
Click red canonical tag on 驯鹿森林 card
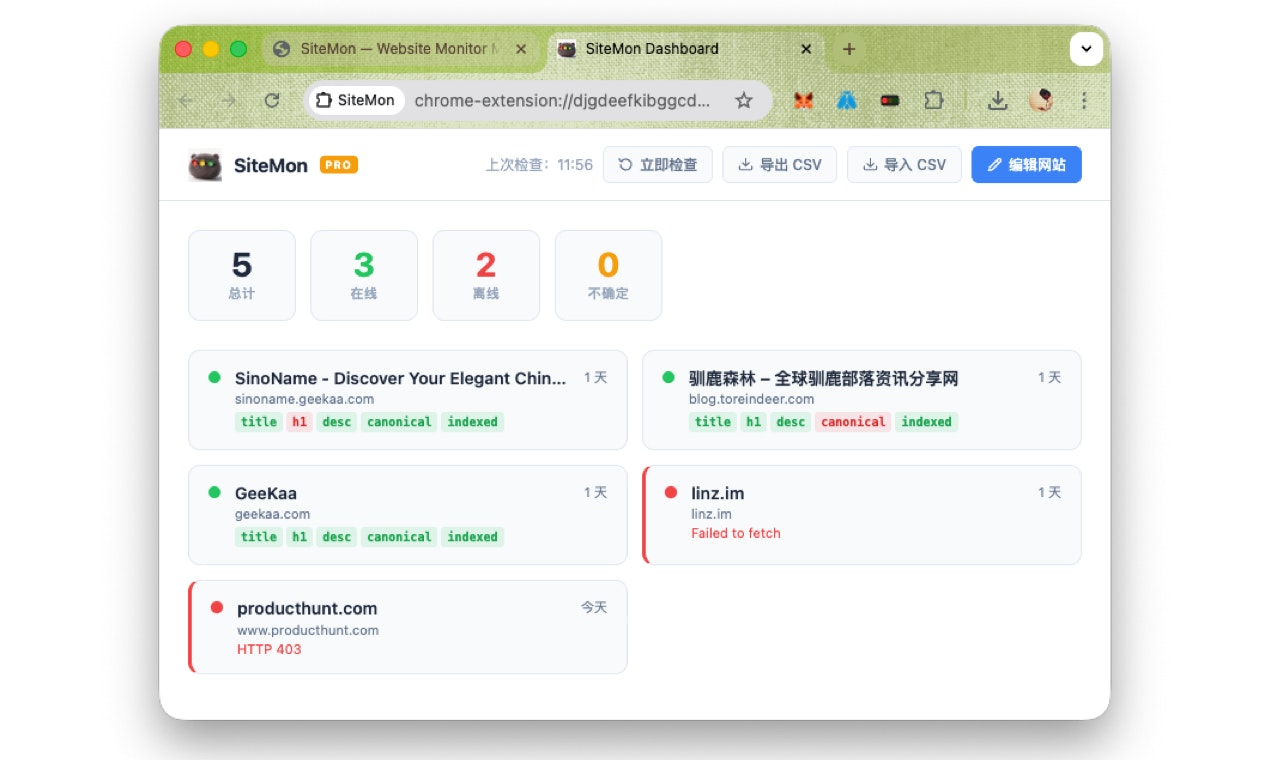853,422
